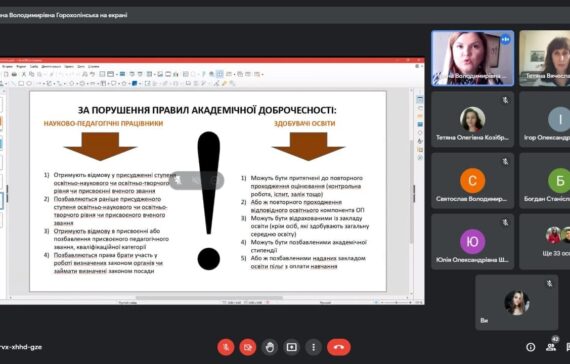570x364 pixels.
Task: Select the Богдан Станісл... participant tile
Action: pos(545,180)
